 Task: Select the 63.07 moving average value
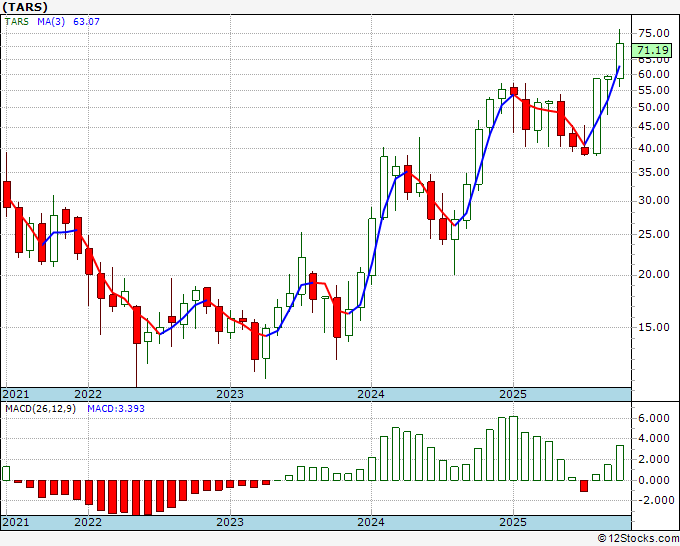click(x=86, y=21)
